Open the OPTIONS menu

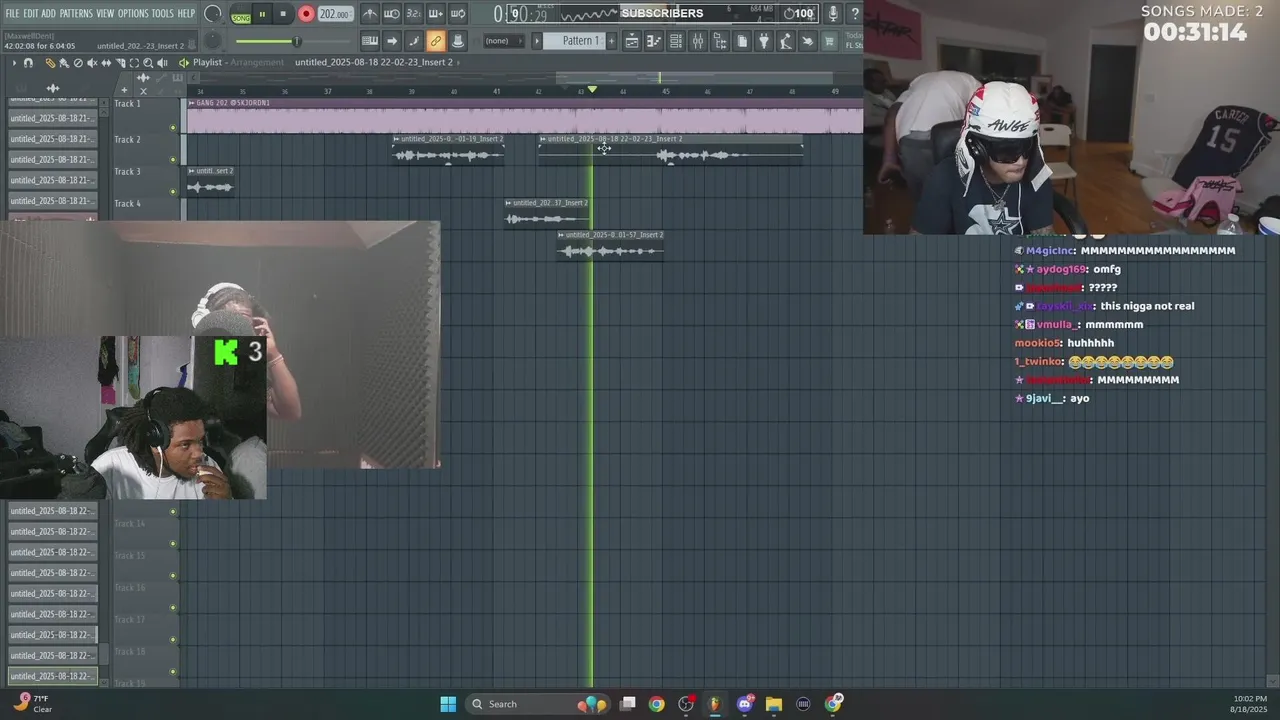[x=133, y=14]
